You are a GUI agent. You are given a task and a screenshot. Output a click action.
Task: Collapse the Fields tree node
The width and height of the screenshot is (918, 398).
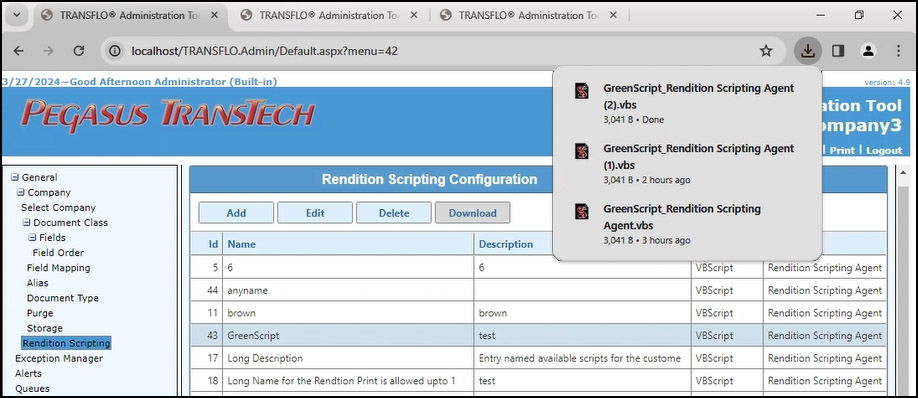pos(32,238)
